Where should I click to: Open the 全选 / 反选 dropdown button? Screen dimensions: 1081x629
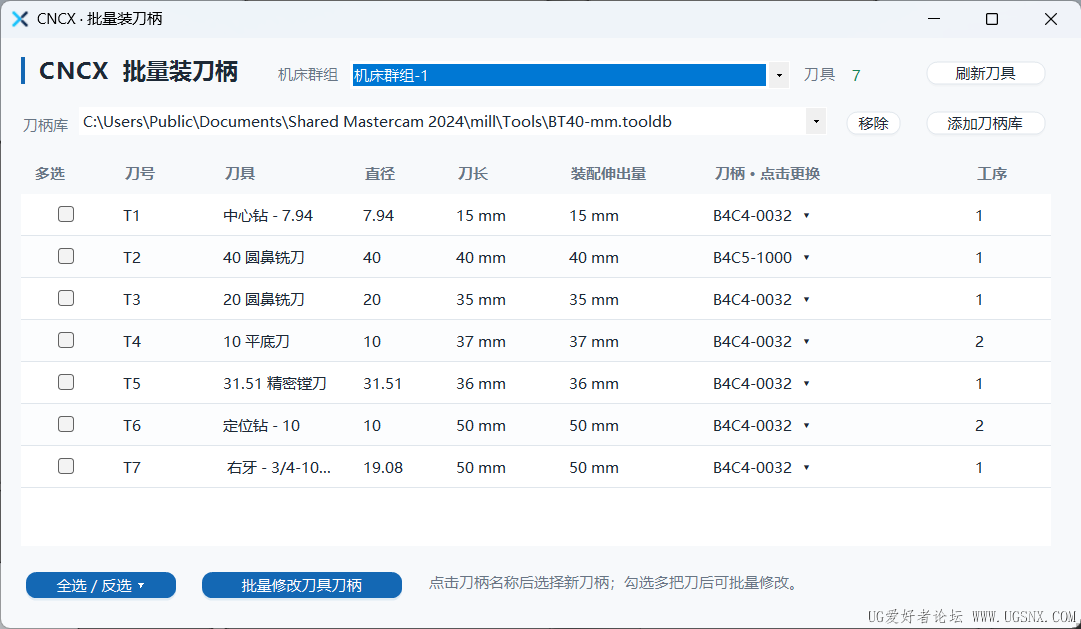(x=101, y=586)
